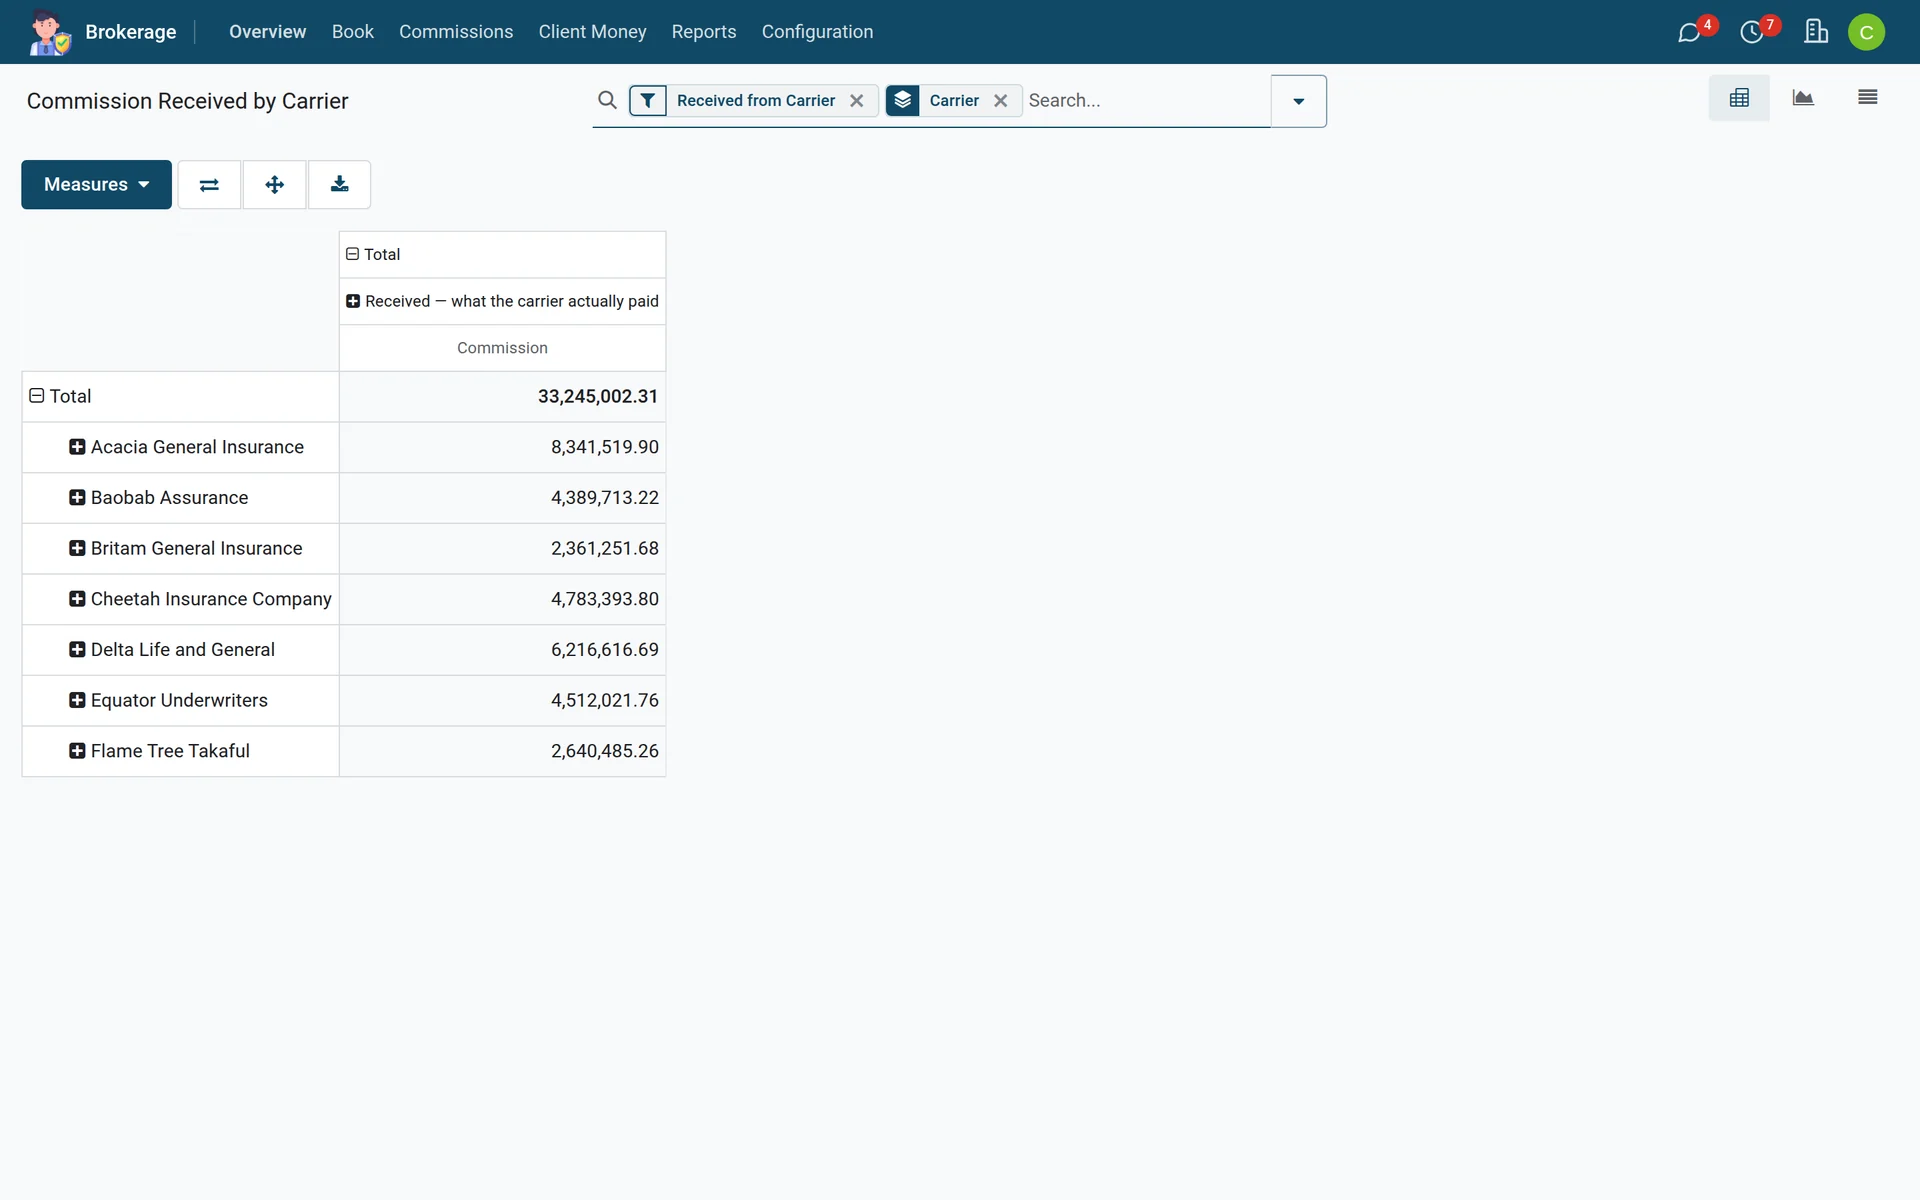Open the user avatar menu
Viewport: 1920px width, 1200px height.
[x=1866, y=32]
